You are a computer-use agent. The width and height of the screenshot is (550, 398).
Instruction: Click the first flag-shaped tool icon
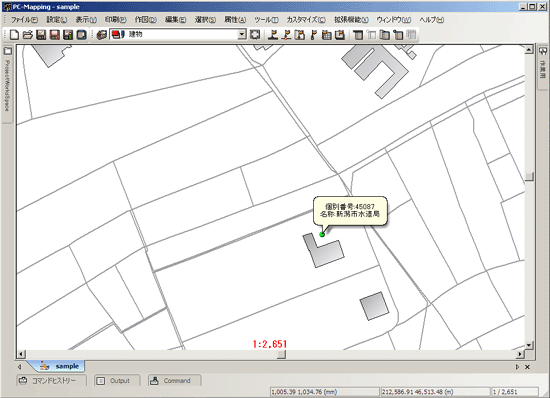point(273,34)
